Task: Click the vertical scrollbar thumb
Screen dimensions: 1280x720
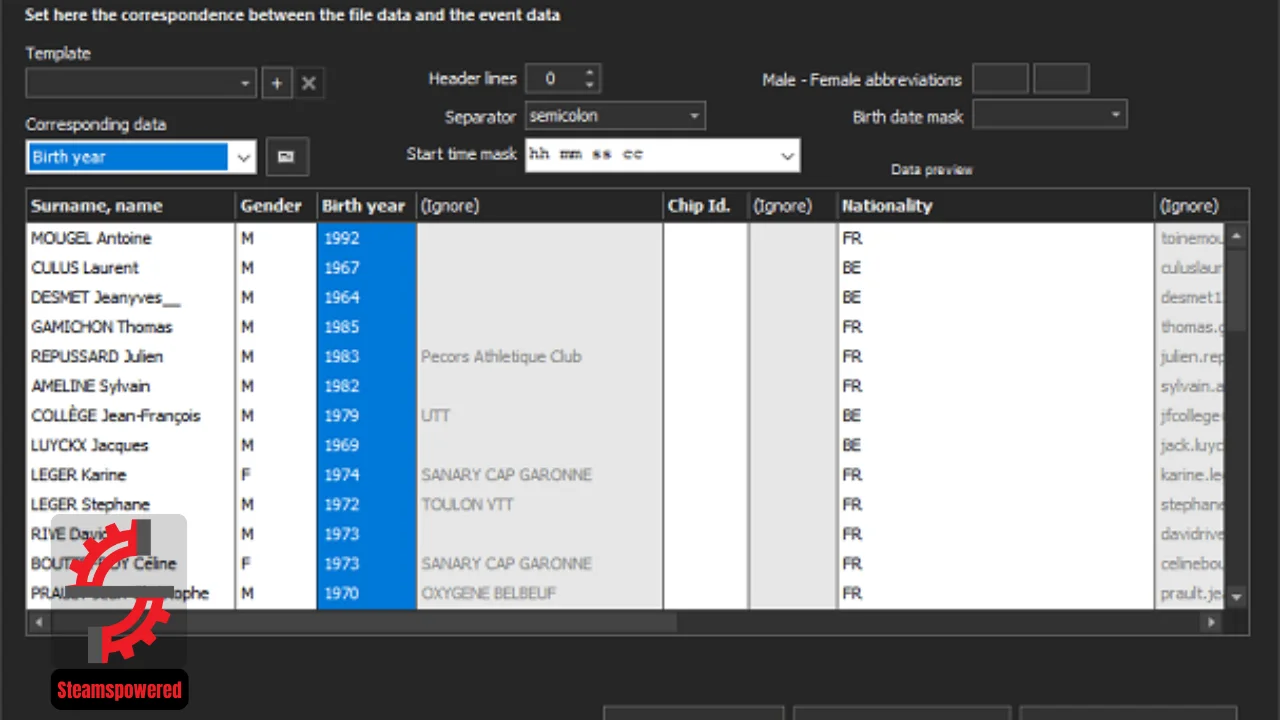Action: point(1237,290)
